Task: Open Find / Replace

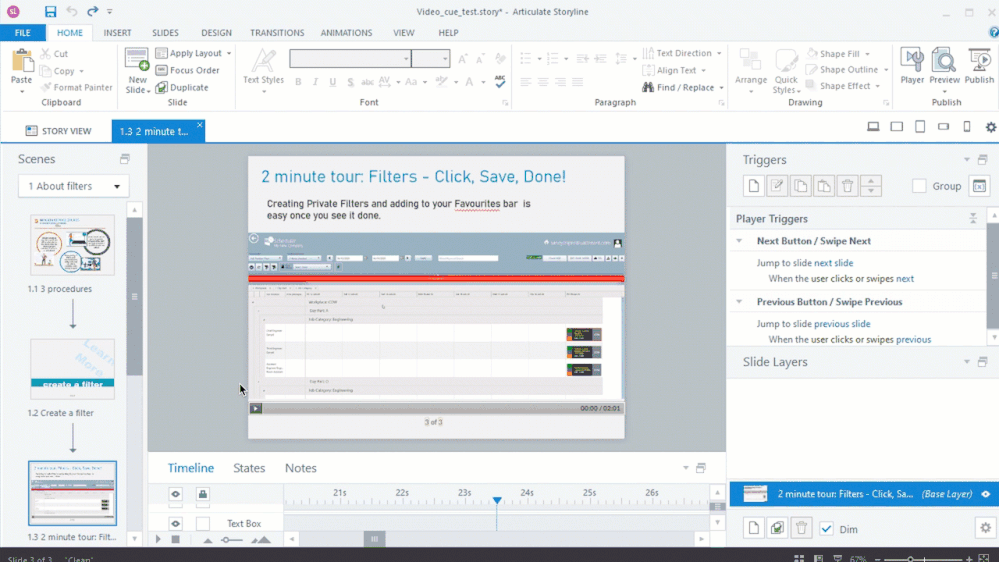Action: click(x=679, y=87)
